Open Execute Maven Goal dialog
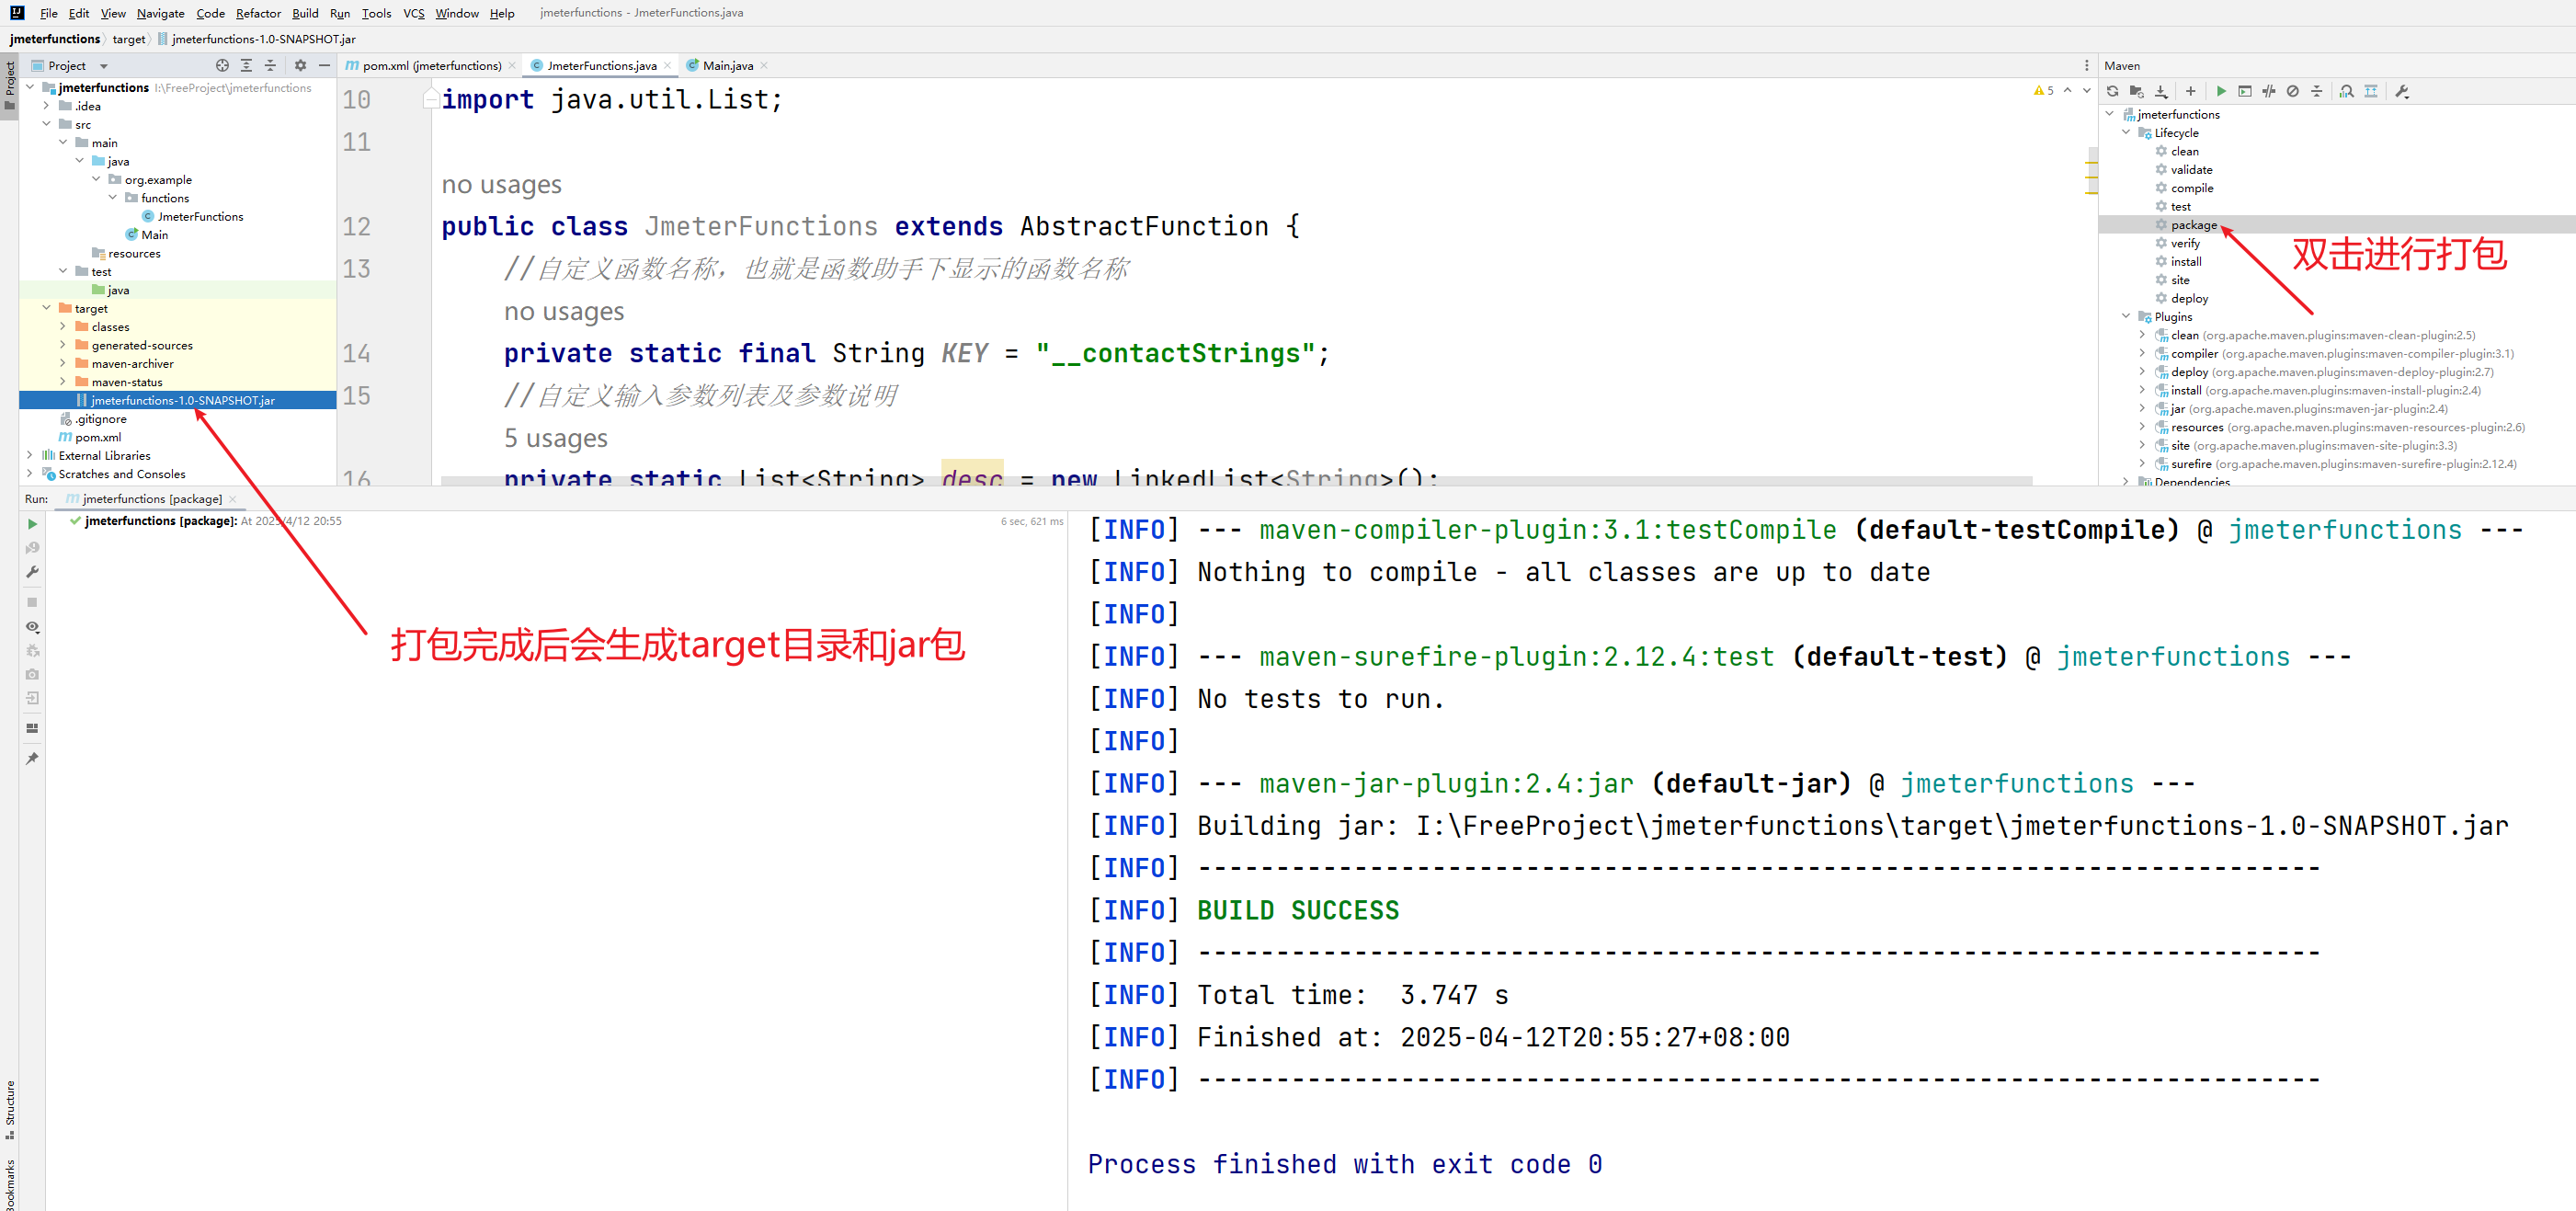 (2245, 91)
